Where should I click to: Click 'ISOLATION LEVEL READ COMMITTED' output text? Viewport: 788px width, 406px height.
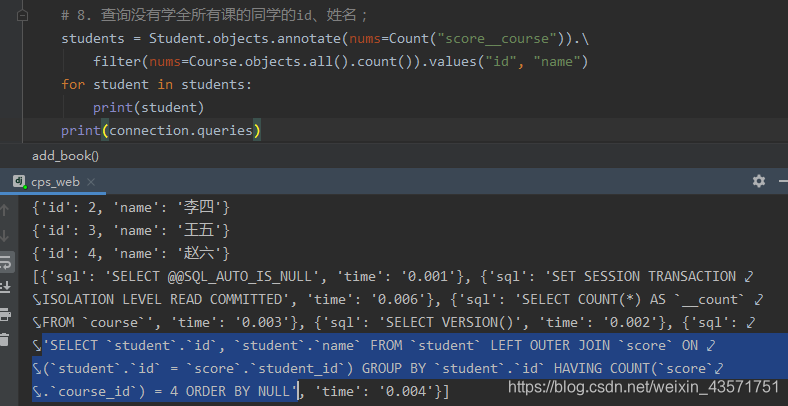coord(162,299)
